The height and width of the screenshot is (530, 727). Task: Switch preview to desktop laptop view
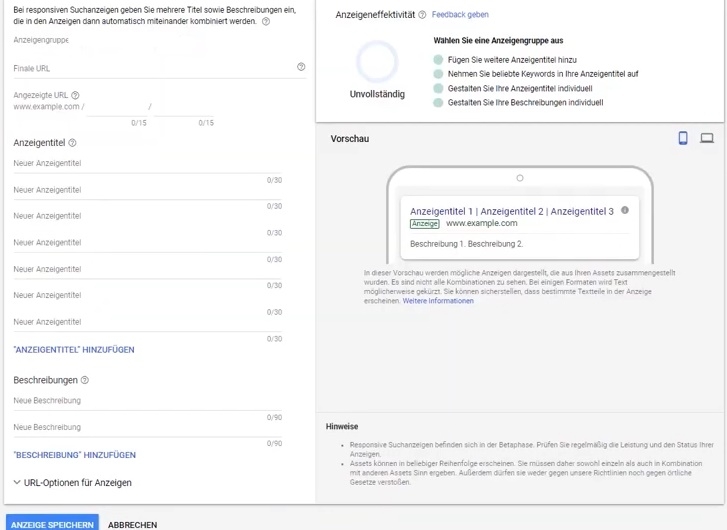(707, 138)
